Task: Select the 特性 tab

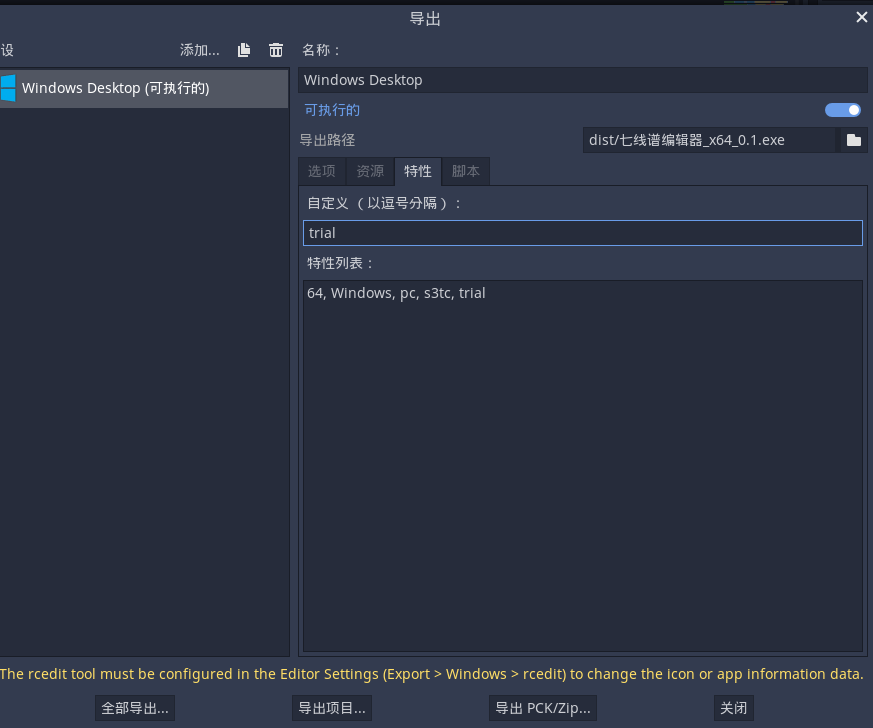Action: (x=418, y=171)
